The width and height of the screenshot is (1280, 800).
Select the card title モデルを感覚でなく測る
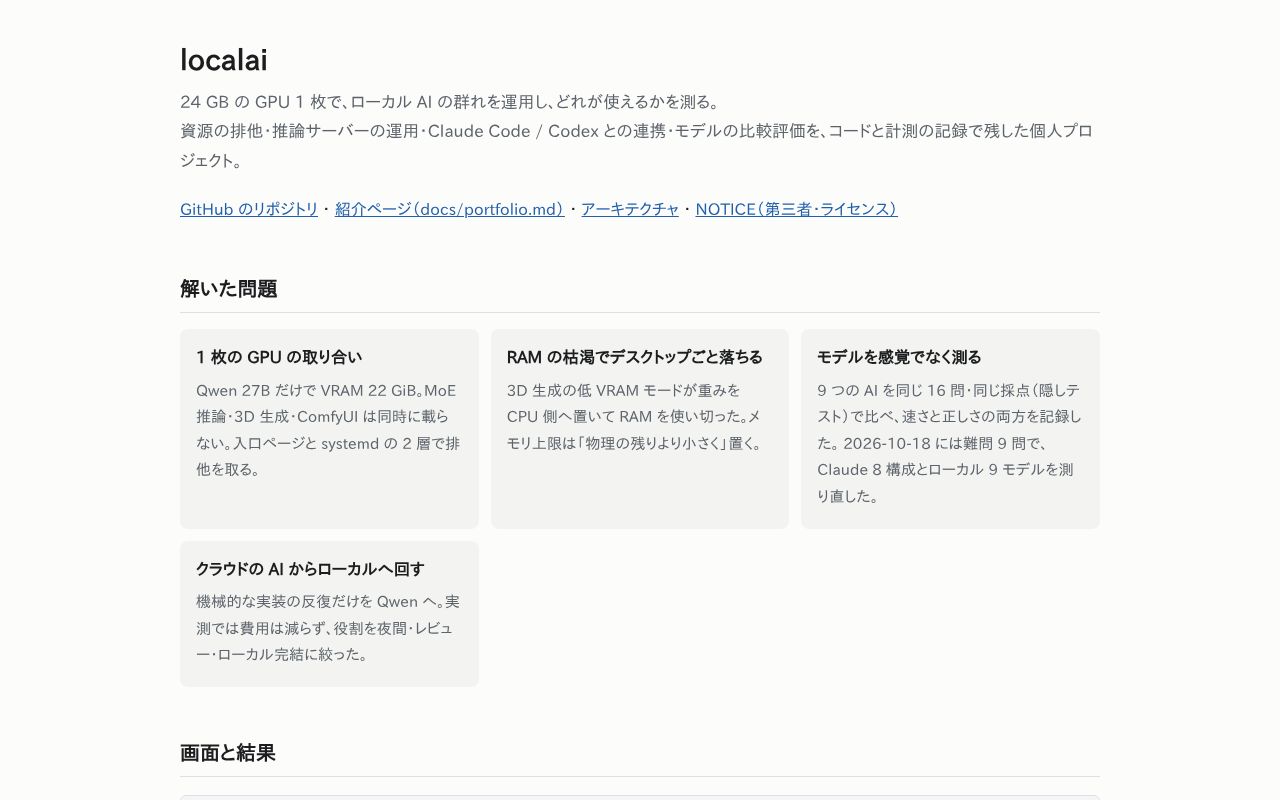click(899, 357)
